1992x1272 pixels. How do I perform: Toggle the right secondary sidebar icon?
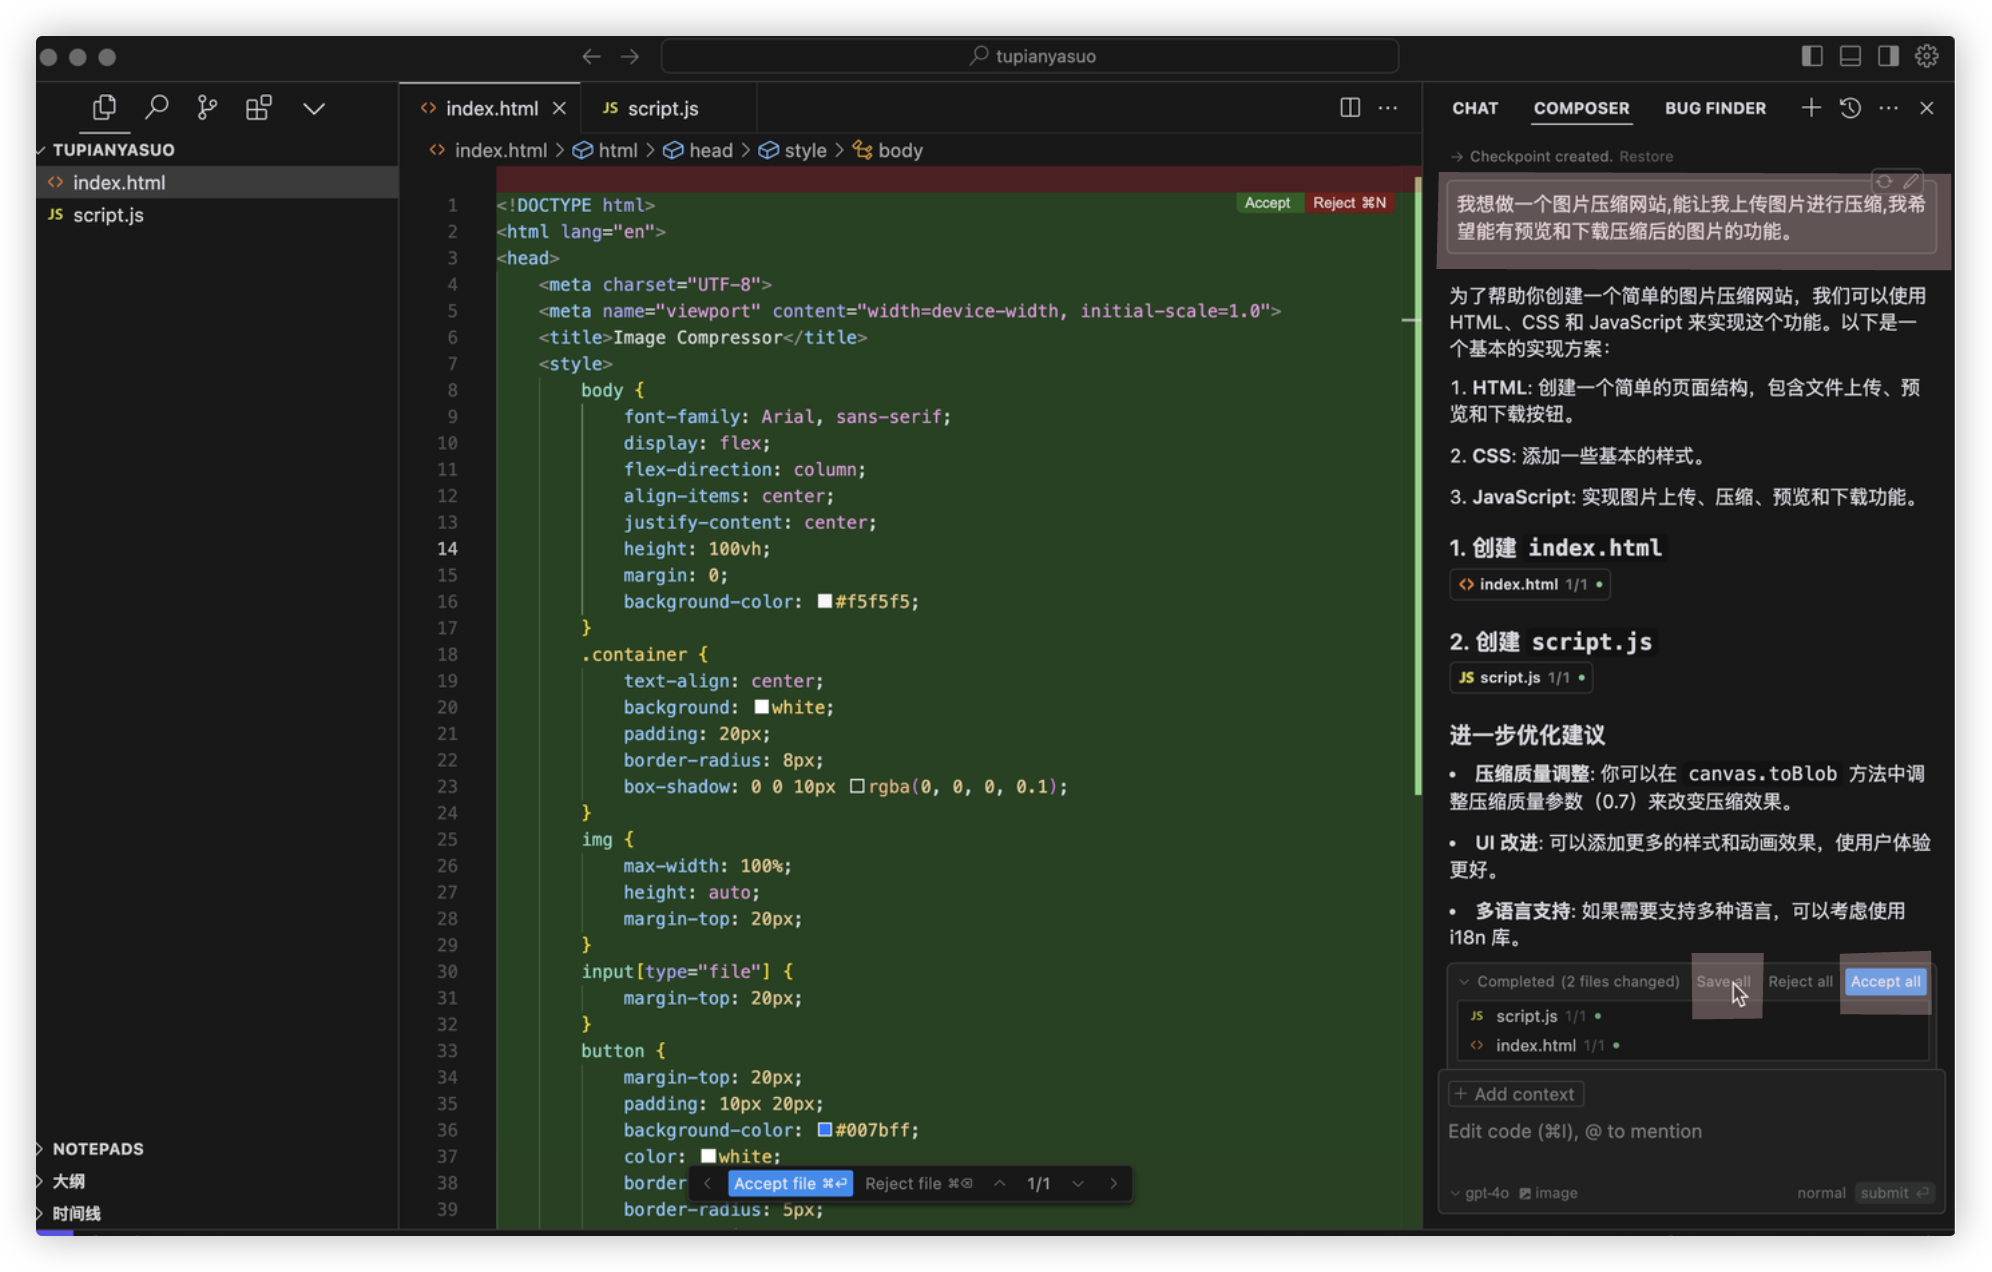point(1888,56)
